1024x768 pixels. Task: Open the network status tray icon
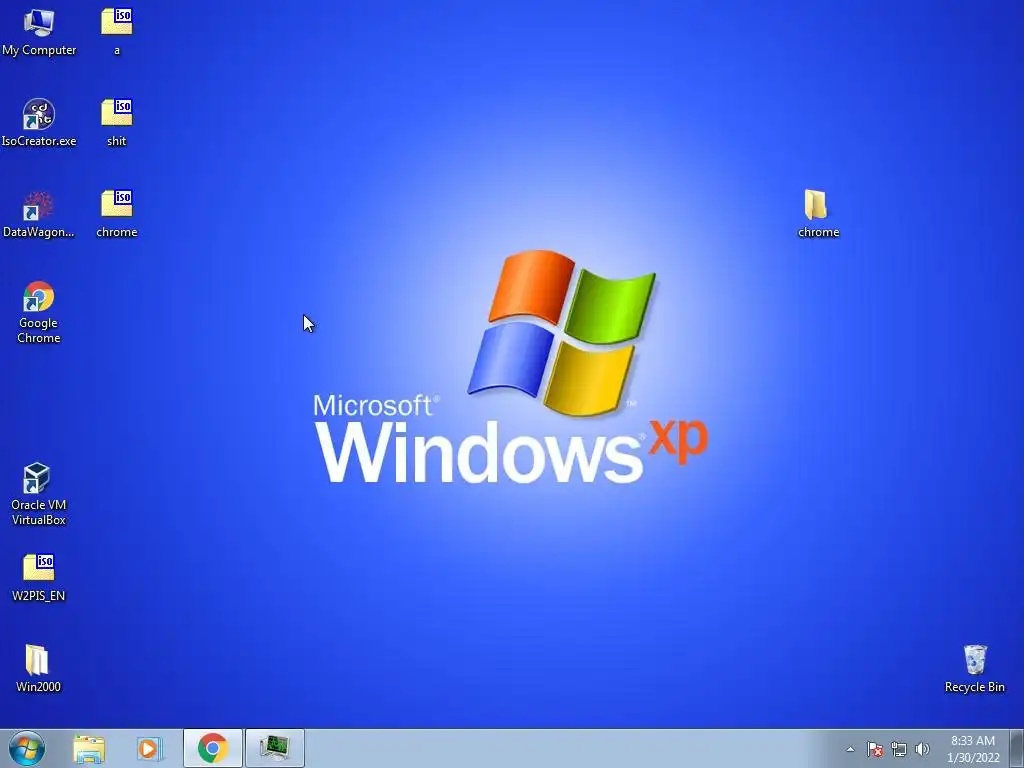point(899,749)
